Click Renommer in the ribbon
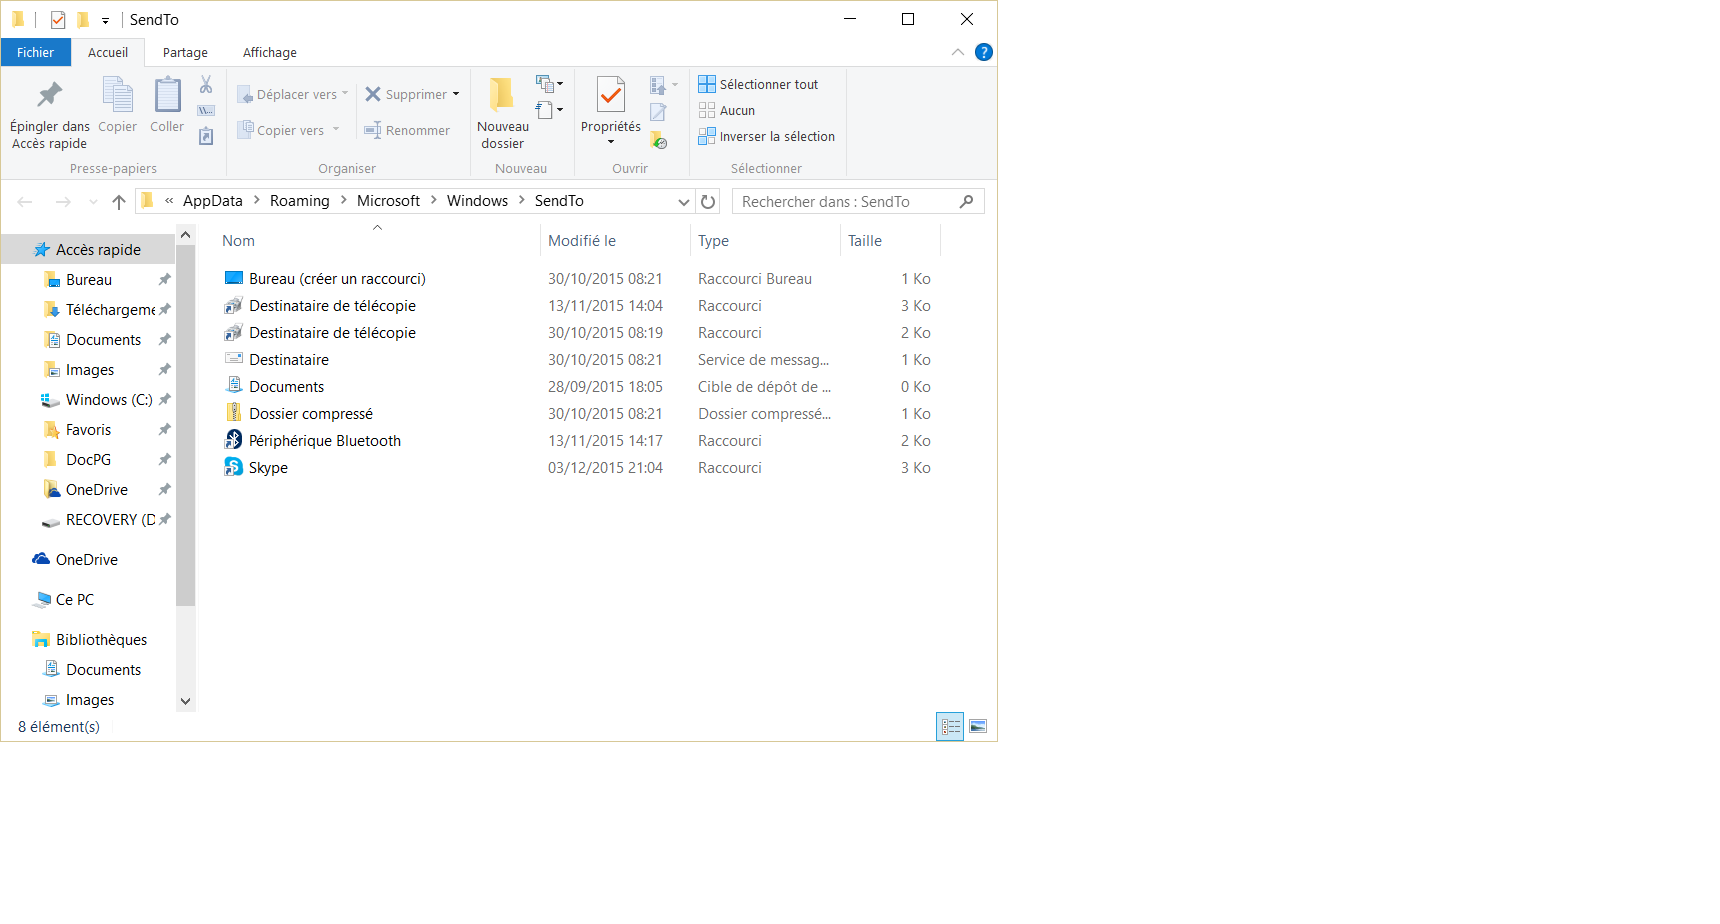Screen dimensions: 1720x924 tap(407, 130)
